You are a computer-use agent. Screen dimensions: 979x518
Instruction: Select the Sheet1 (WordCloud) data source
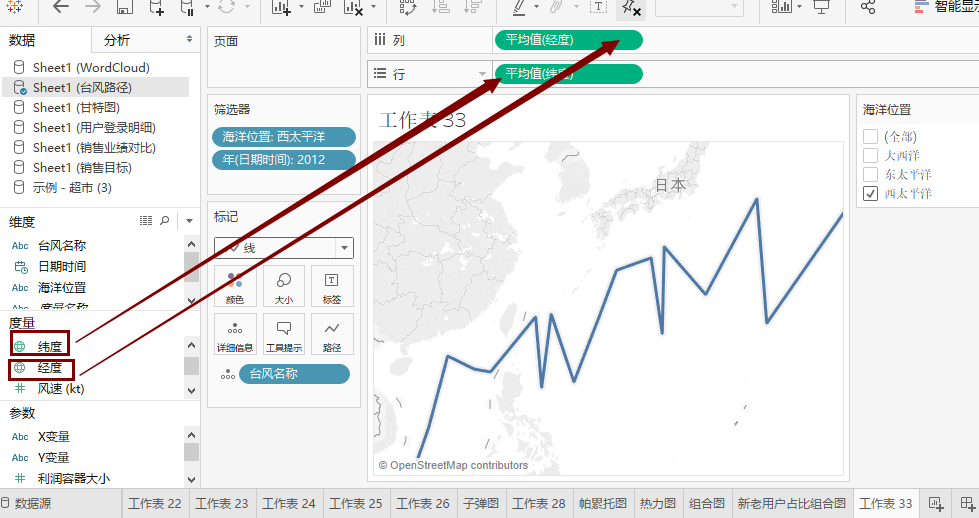coord(91,67)
